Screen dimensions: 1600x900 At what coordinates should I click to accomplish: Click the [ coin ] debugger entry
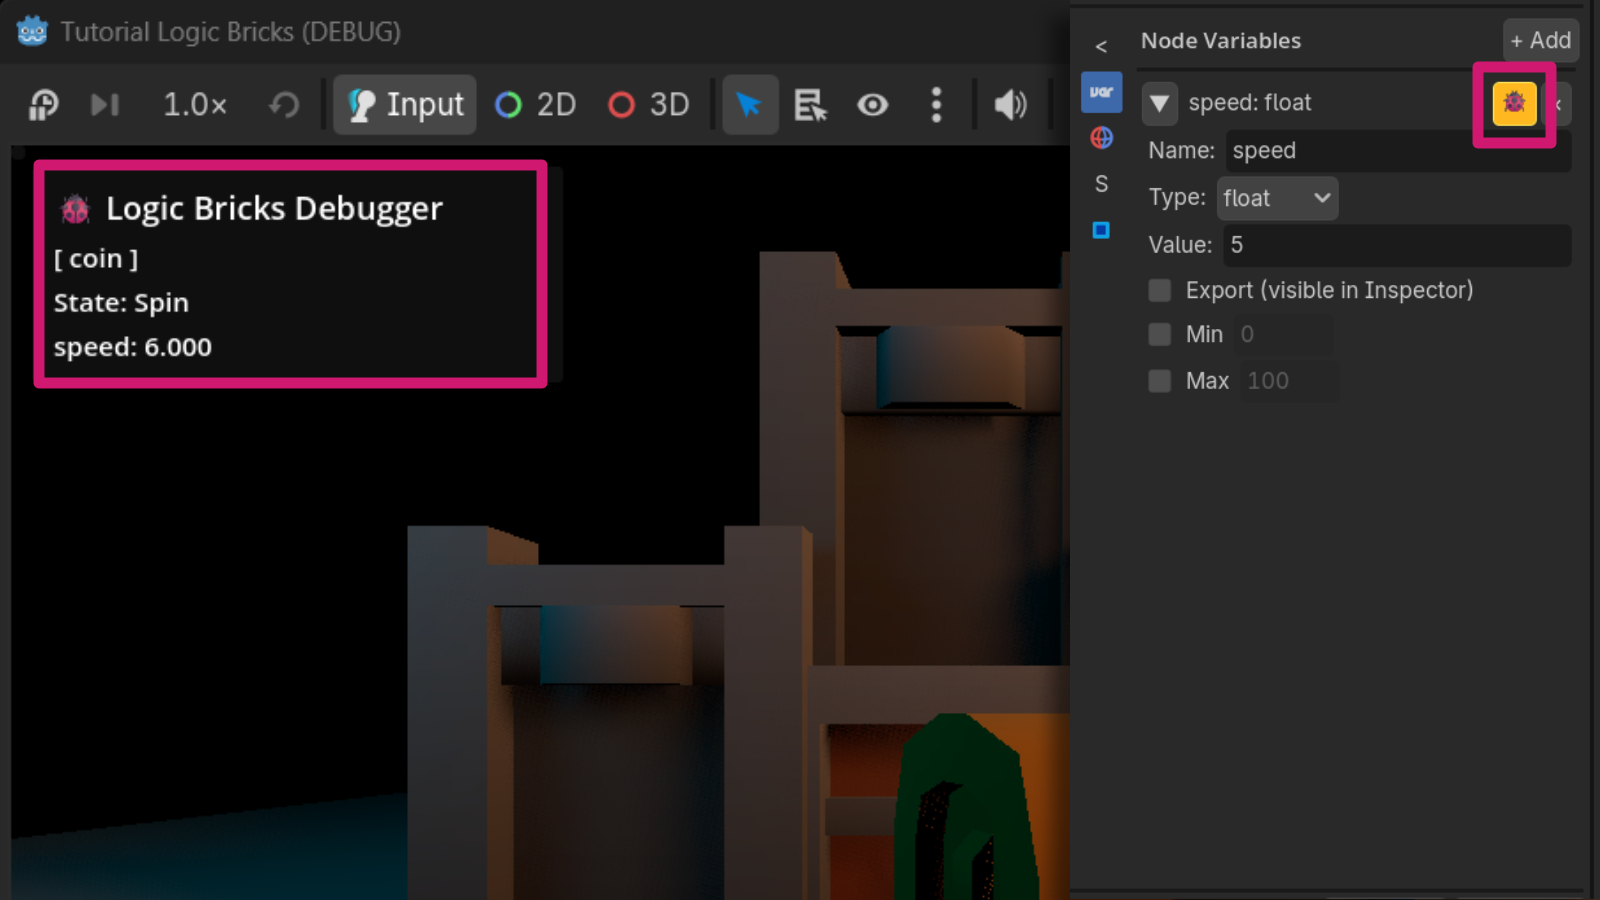96,258
